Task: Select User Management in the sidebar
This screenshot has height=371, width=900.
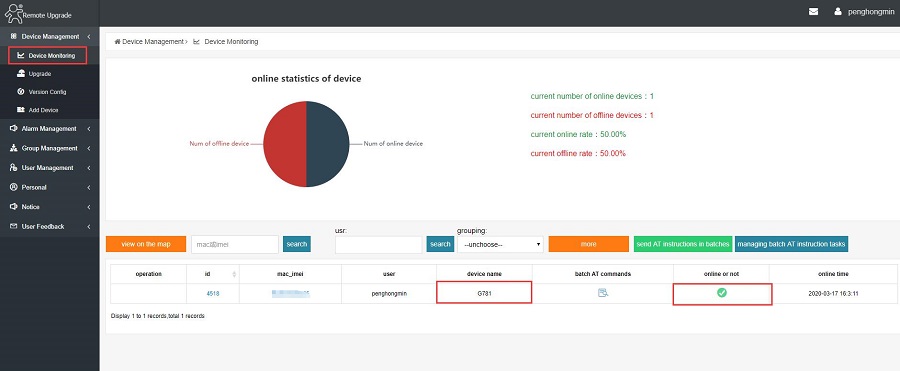Action: pos(49,168)
